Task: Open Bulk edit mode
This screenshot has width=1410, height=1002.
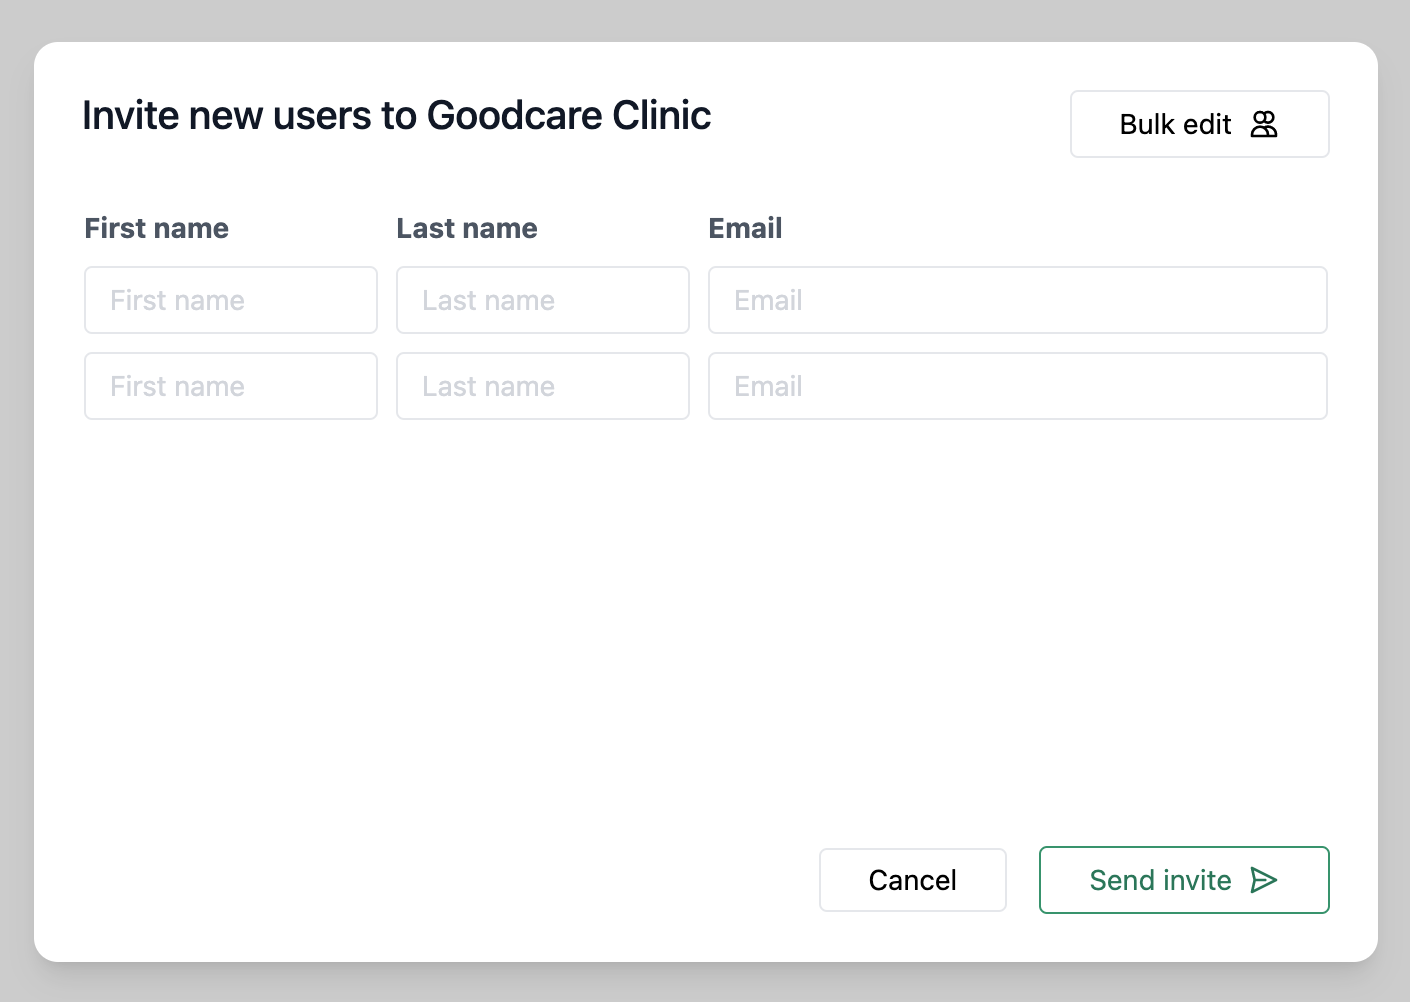Action: (x=1199, y=124)
